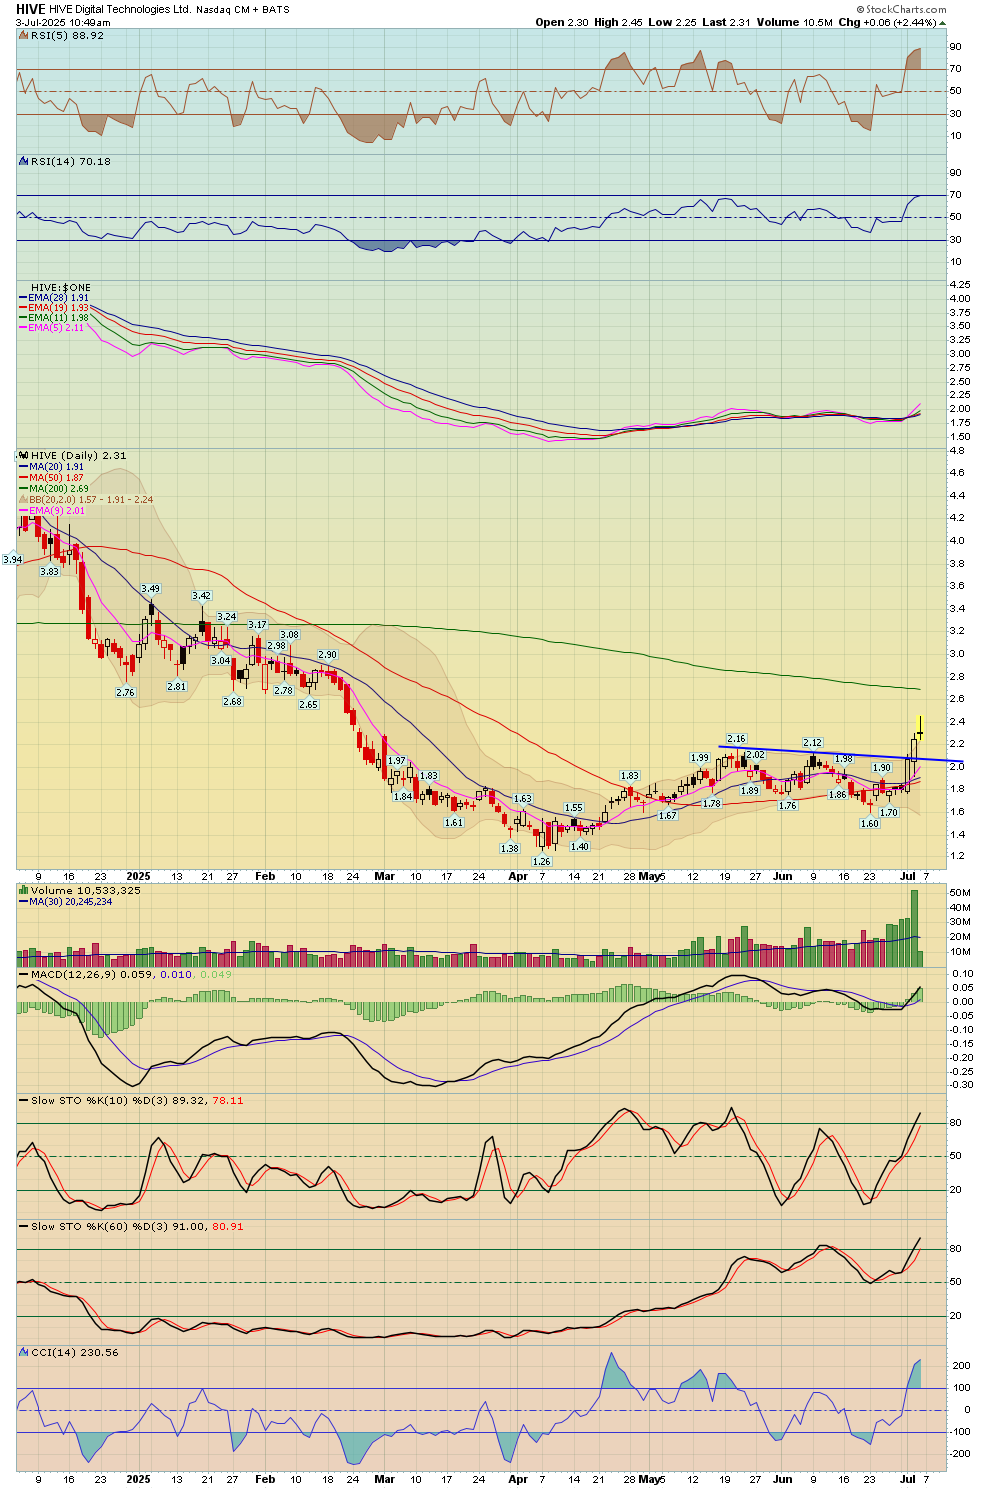Select the MA(200) green legend entry
This screenshot has height=1489, width=990.
coord(50,488)
